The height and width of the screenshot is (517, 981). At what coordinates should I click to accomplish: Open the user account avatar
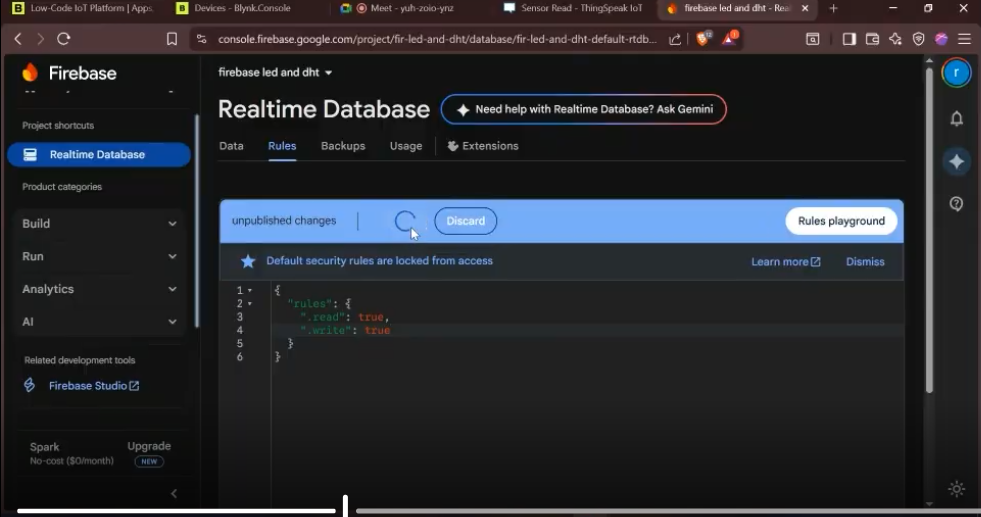tap(956, 73)
